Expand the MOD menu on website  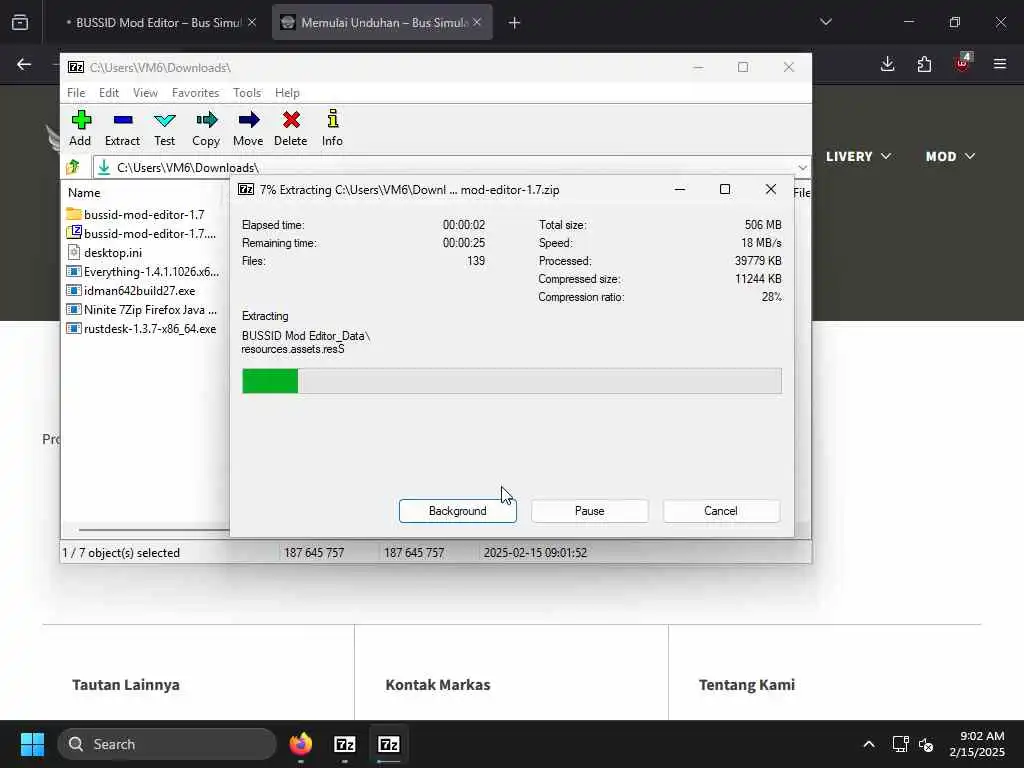click(950, 156)
